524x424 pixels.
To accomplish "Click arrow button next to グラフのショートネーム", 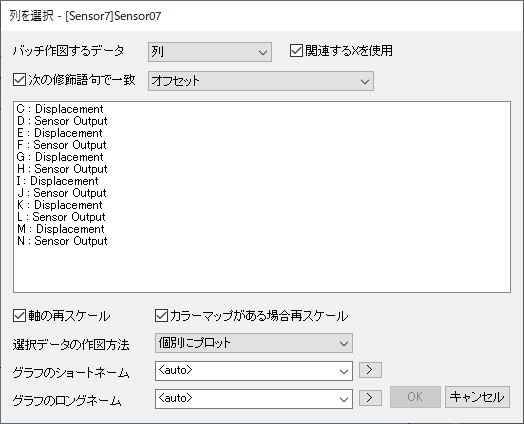I will click(370, 370).
